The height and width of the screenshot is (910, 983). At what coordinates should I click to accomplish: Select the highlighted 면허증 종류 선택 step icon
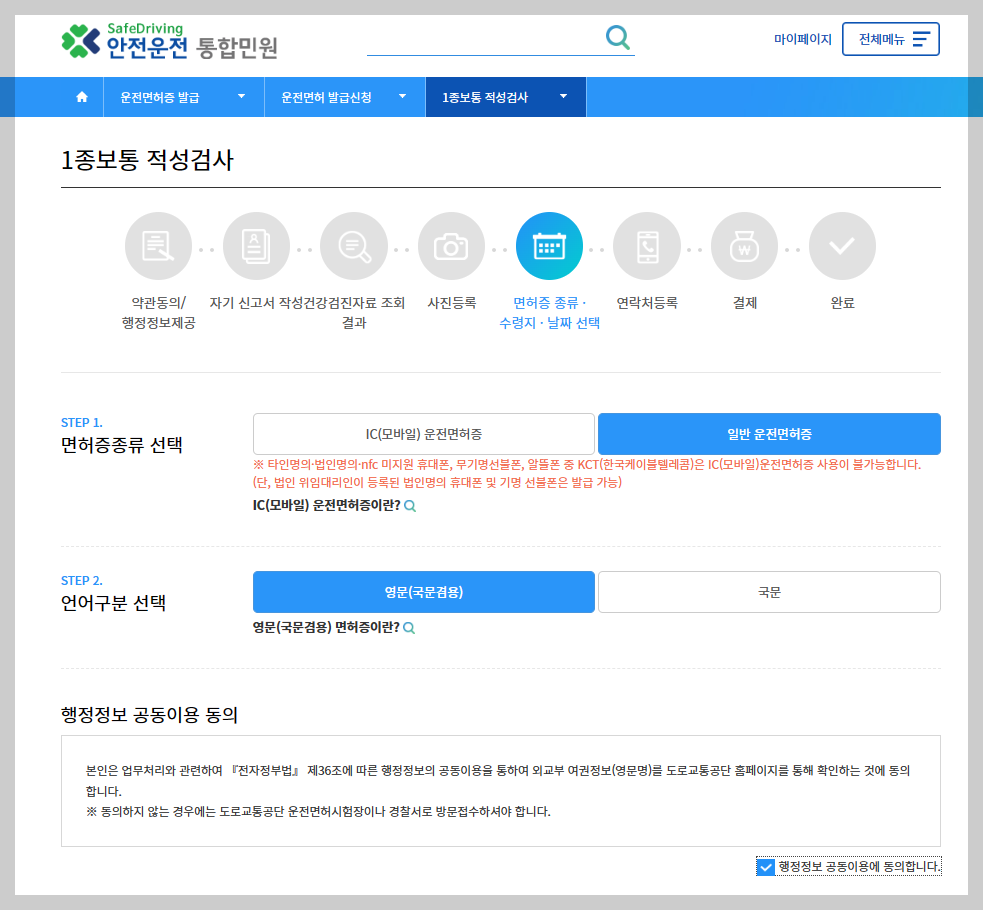549,245
